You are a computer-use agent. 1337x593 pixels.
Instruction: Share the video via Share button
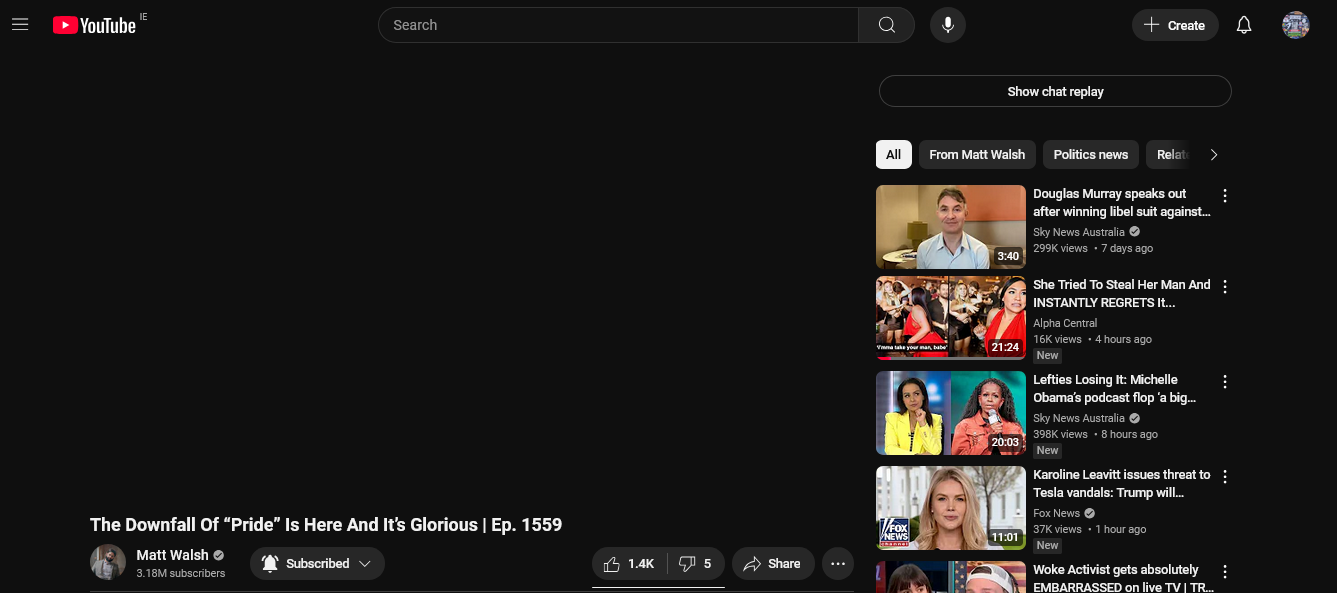coord(773,564)
